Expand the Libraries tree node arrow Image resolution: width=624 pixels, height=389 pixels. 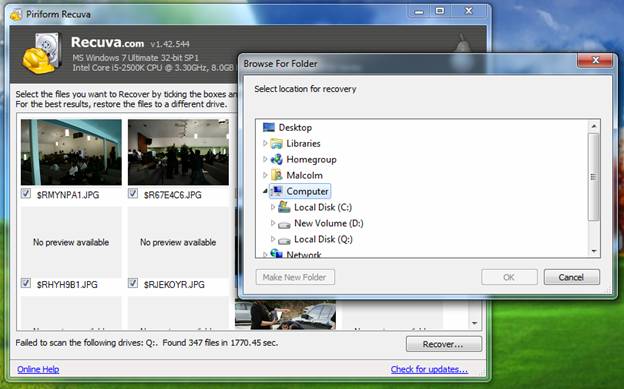(265, 143)
